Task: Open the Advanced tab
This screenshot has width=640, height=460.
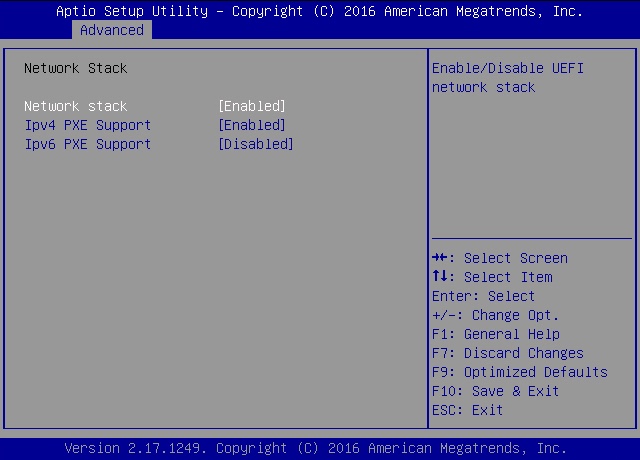Action: coord(112,30)
